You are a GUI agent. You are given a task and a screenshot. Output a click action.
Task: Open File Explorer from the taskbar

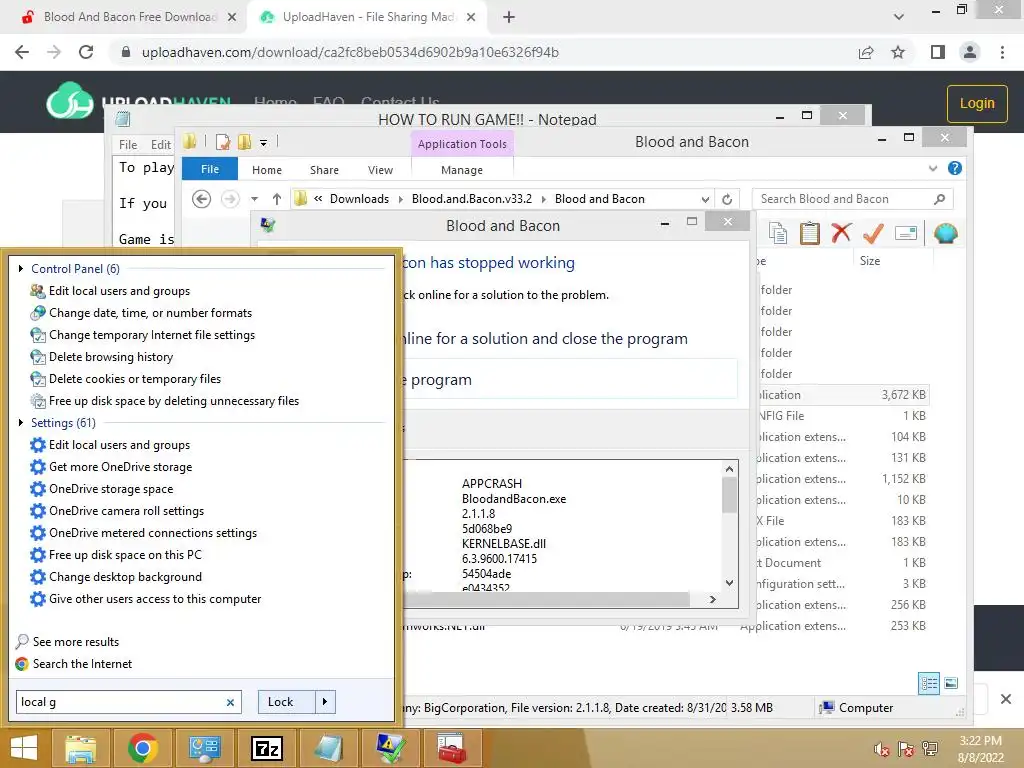(x=80, y=748)
